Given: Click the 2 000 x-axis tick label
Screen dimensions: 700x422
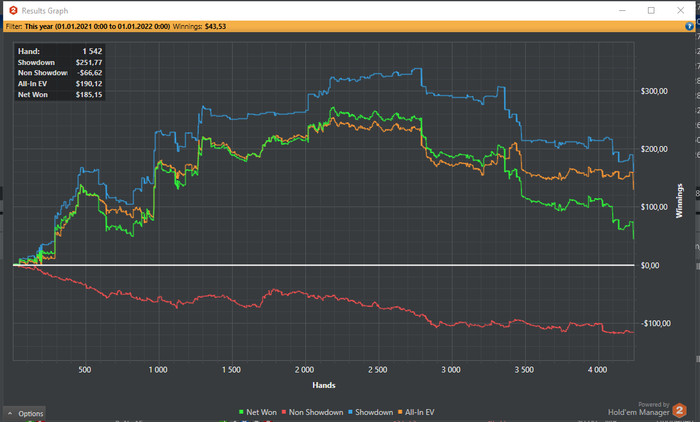Looking at the screenshot, I should 304,370.
